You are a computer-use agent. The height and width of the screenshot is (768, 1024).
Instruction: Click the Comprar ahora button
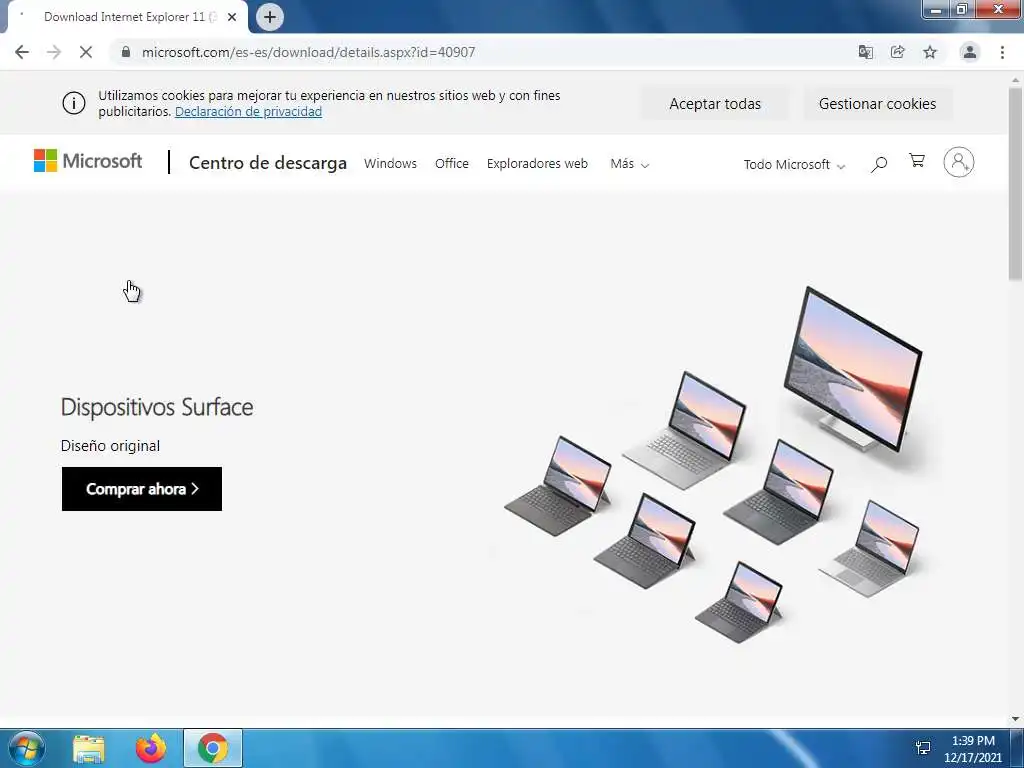pos(142,489)
